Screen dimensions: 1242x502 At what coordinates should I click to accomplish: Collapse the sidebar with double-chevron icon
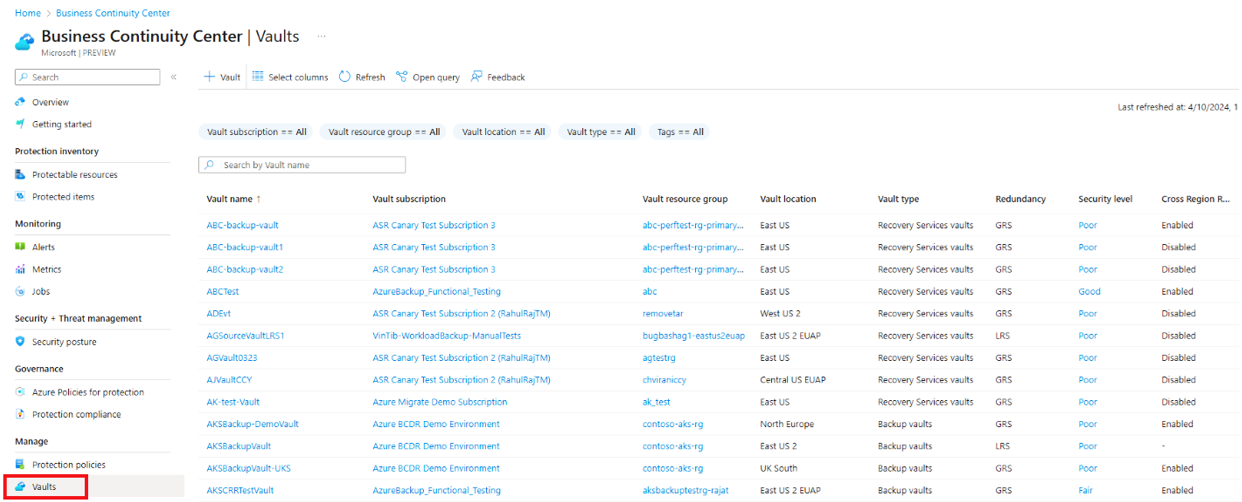pyautogui.click(x=173, y=77)
